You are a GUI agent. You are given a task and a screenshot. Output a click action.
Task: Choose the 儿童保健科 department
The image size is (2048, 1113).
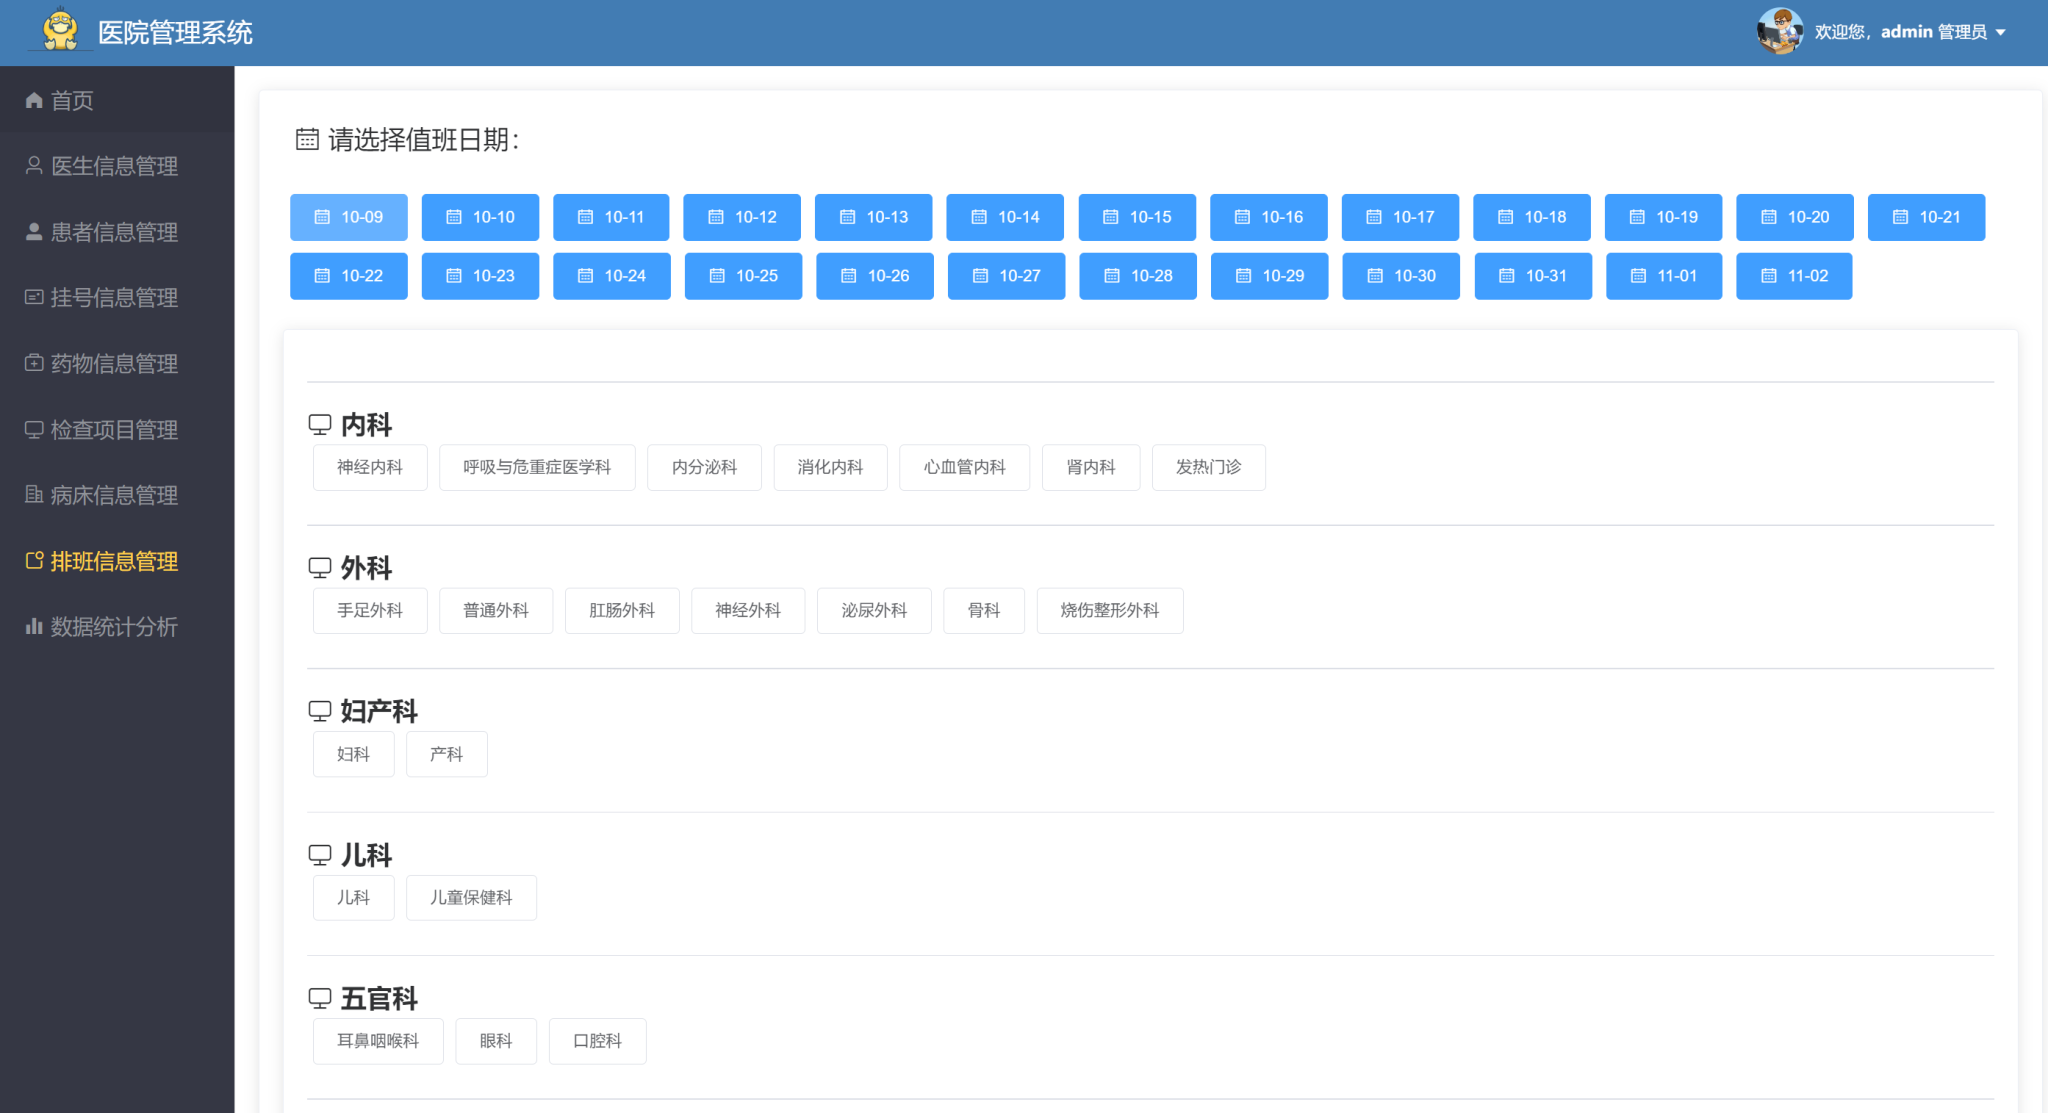[x=471, y=897]
